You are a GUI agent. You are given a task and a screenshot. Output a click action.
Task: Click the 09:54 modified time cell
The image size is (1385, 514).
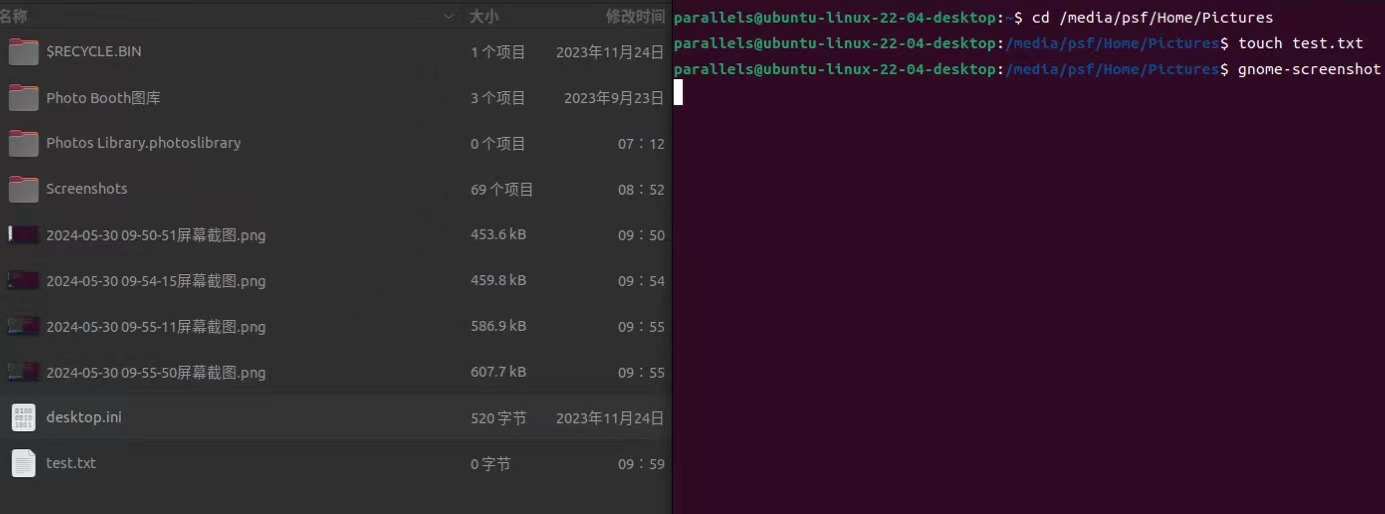pyautogui.click(x=641, y=281)
